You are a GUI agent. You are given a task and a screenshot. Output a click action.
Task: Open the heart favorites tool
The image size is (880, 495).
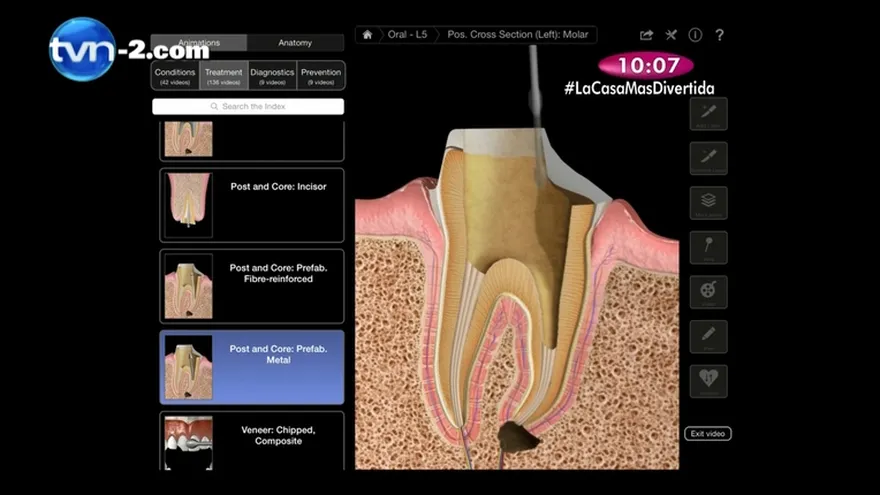coord(708,381)
